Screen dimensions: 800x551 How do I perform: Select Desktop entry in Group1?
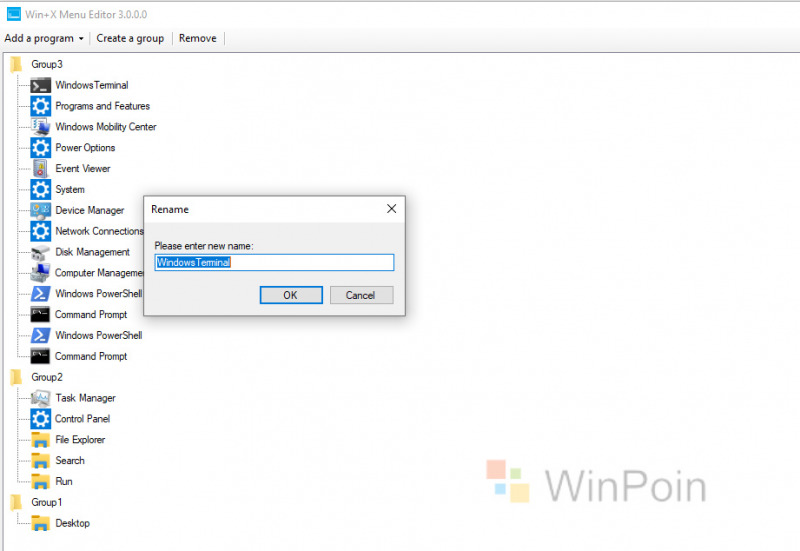tap(72, 523)
